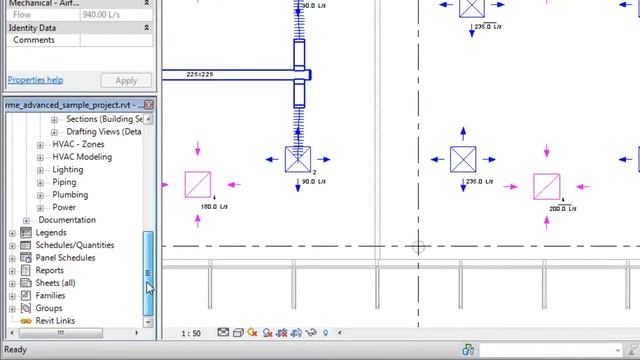Viewport: 640px width, 360px height.
Task: Click the Visual Style cube icon
Action: pos(238,333)
